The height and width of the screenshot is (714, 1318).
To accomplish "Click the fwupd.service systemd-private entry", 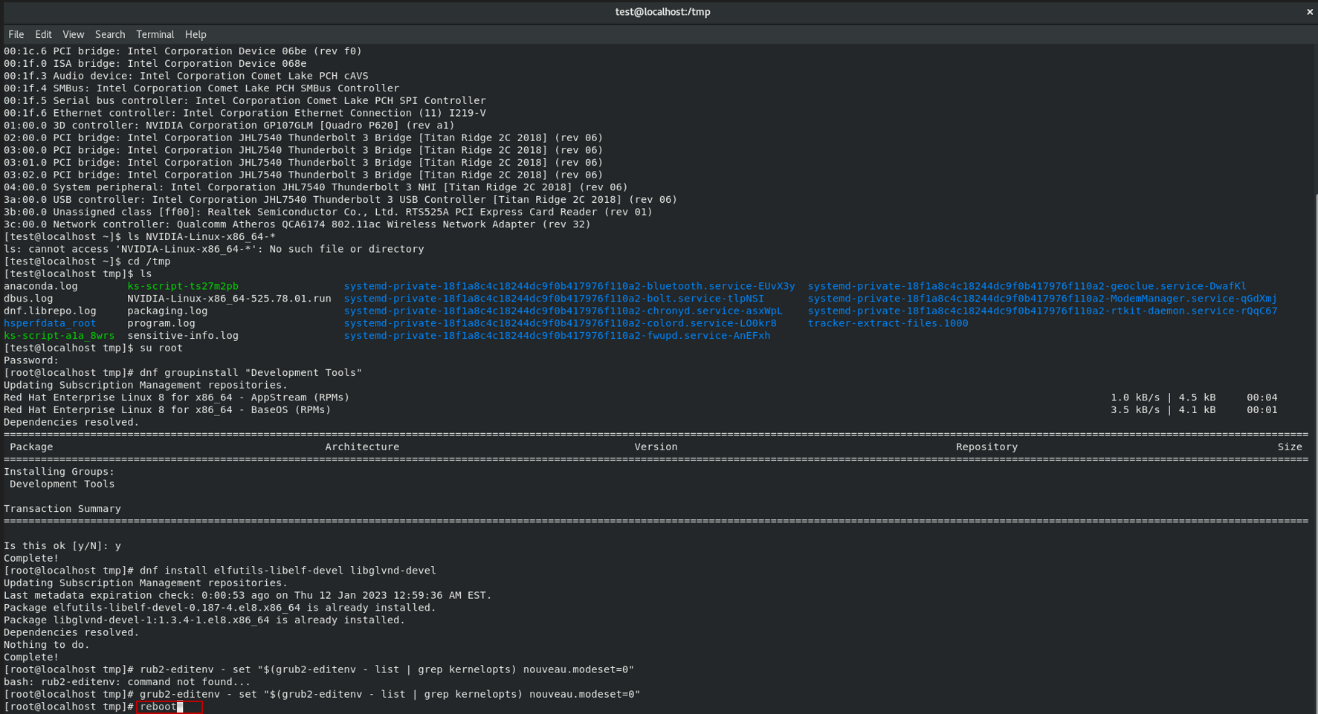I will coord(557,336).
